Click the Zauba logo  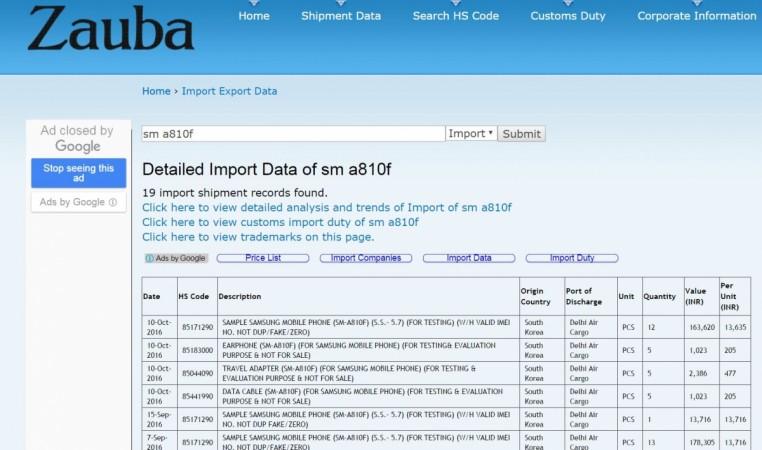tap(110, 30)
